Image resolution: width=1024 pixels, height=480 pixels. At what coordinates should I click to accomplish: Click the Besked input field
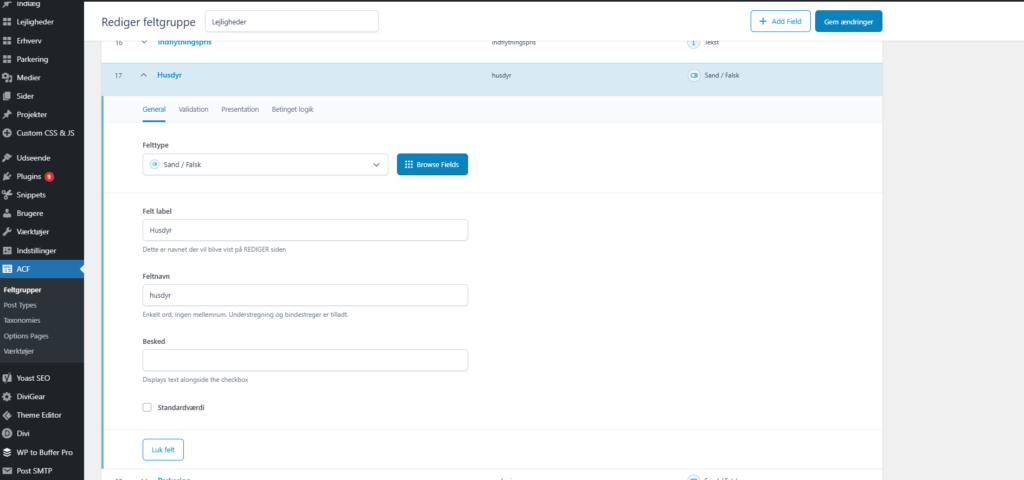click(x=305, y=360)
